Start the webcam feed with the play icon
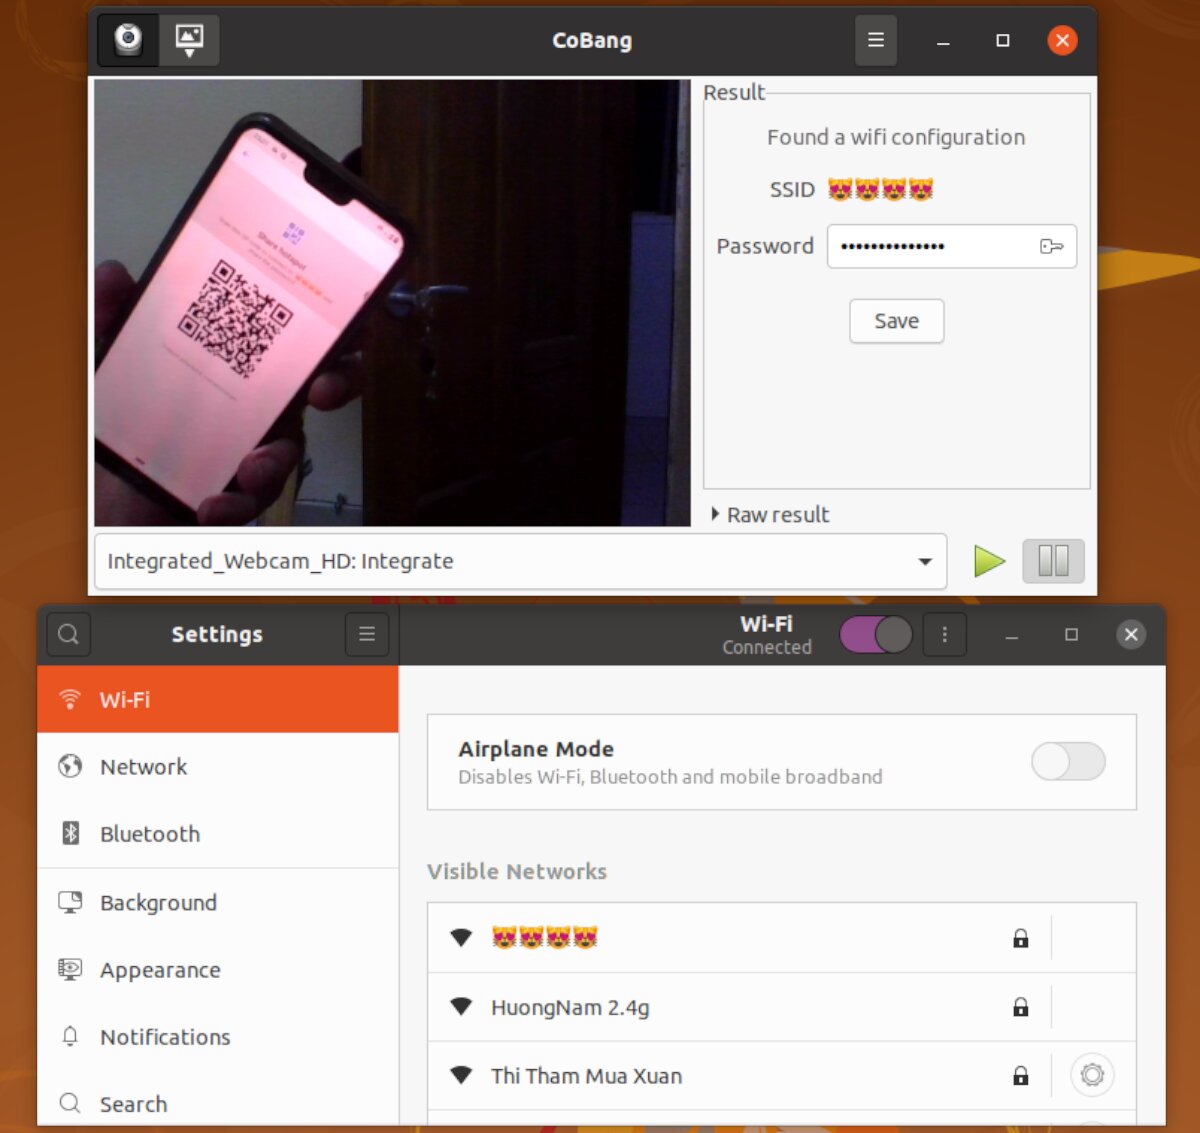1200x1133 pixels. tap(989, 561)
